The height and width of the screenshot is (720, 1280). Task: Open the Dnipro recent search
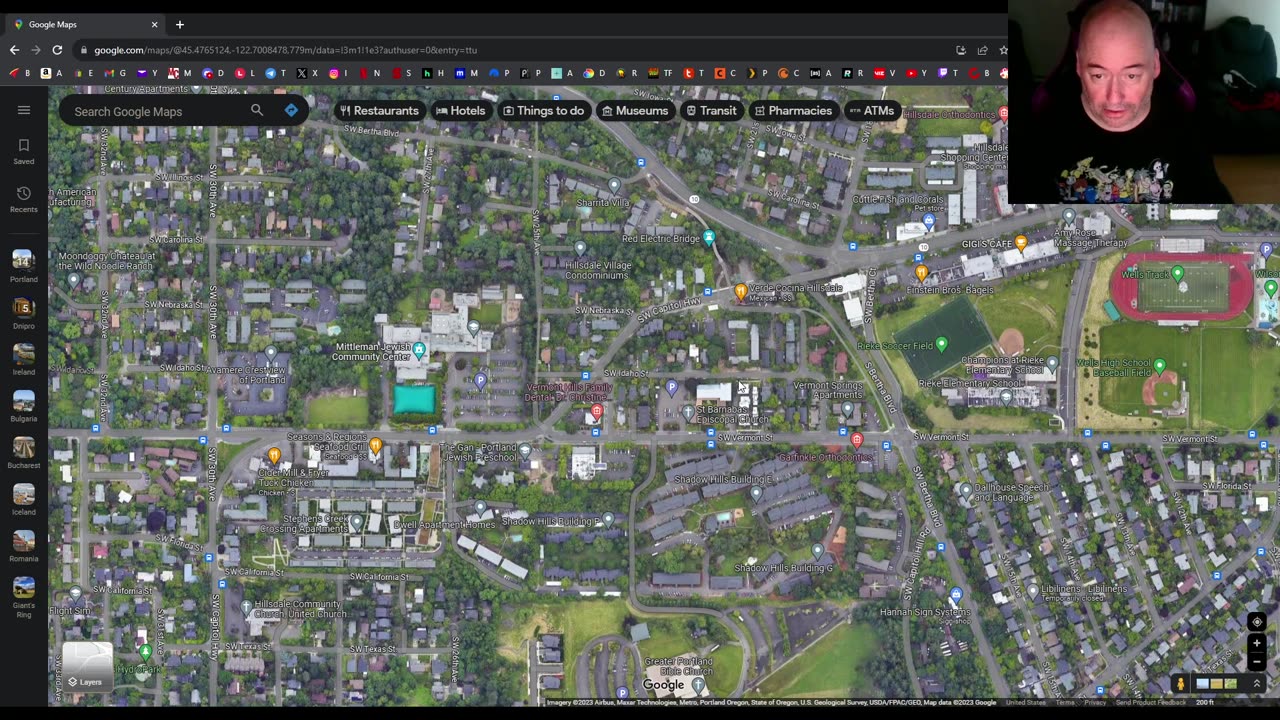[24, 313]
